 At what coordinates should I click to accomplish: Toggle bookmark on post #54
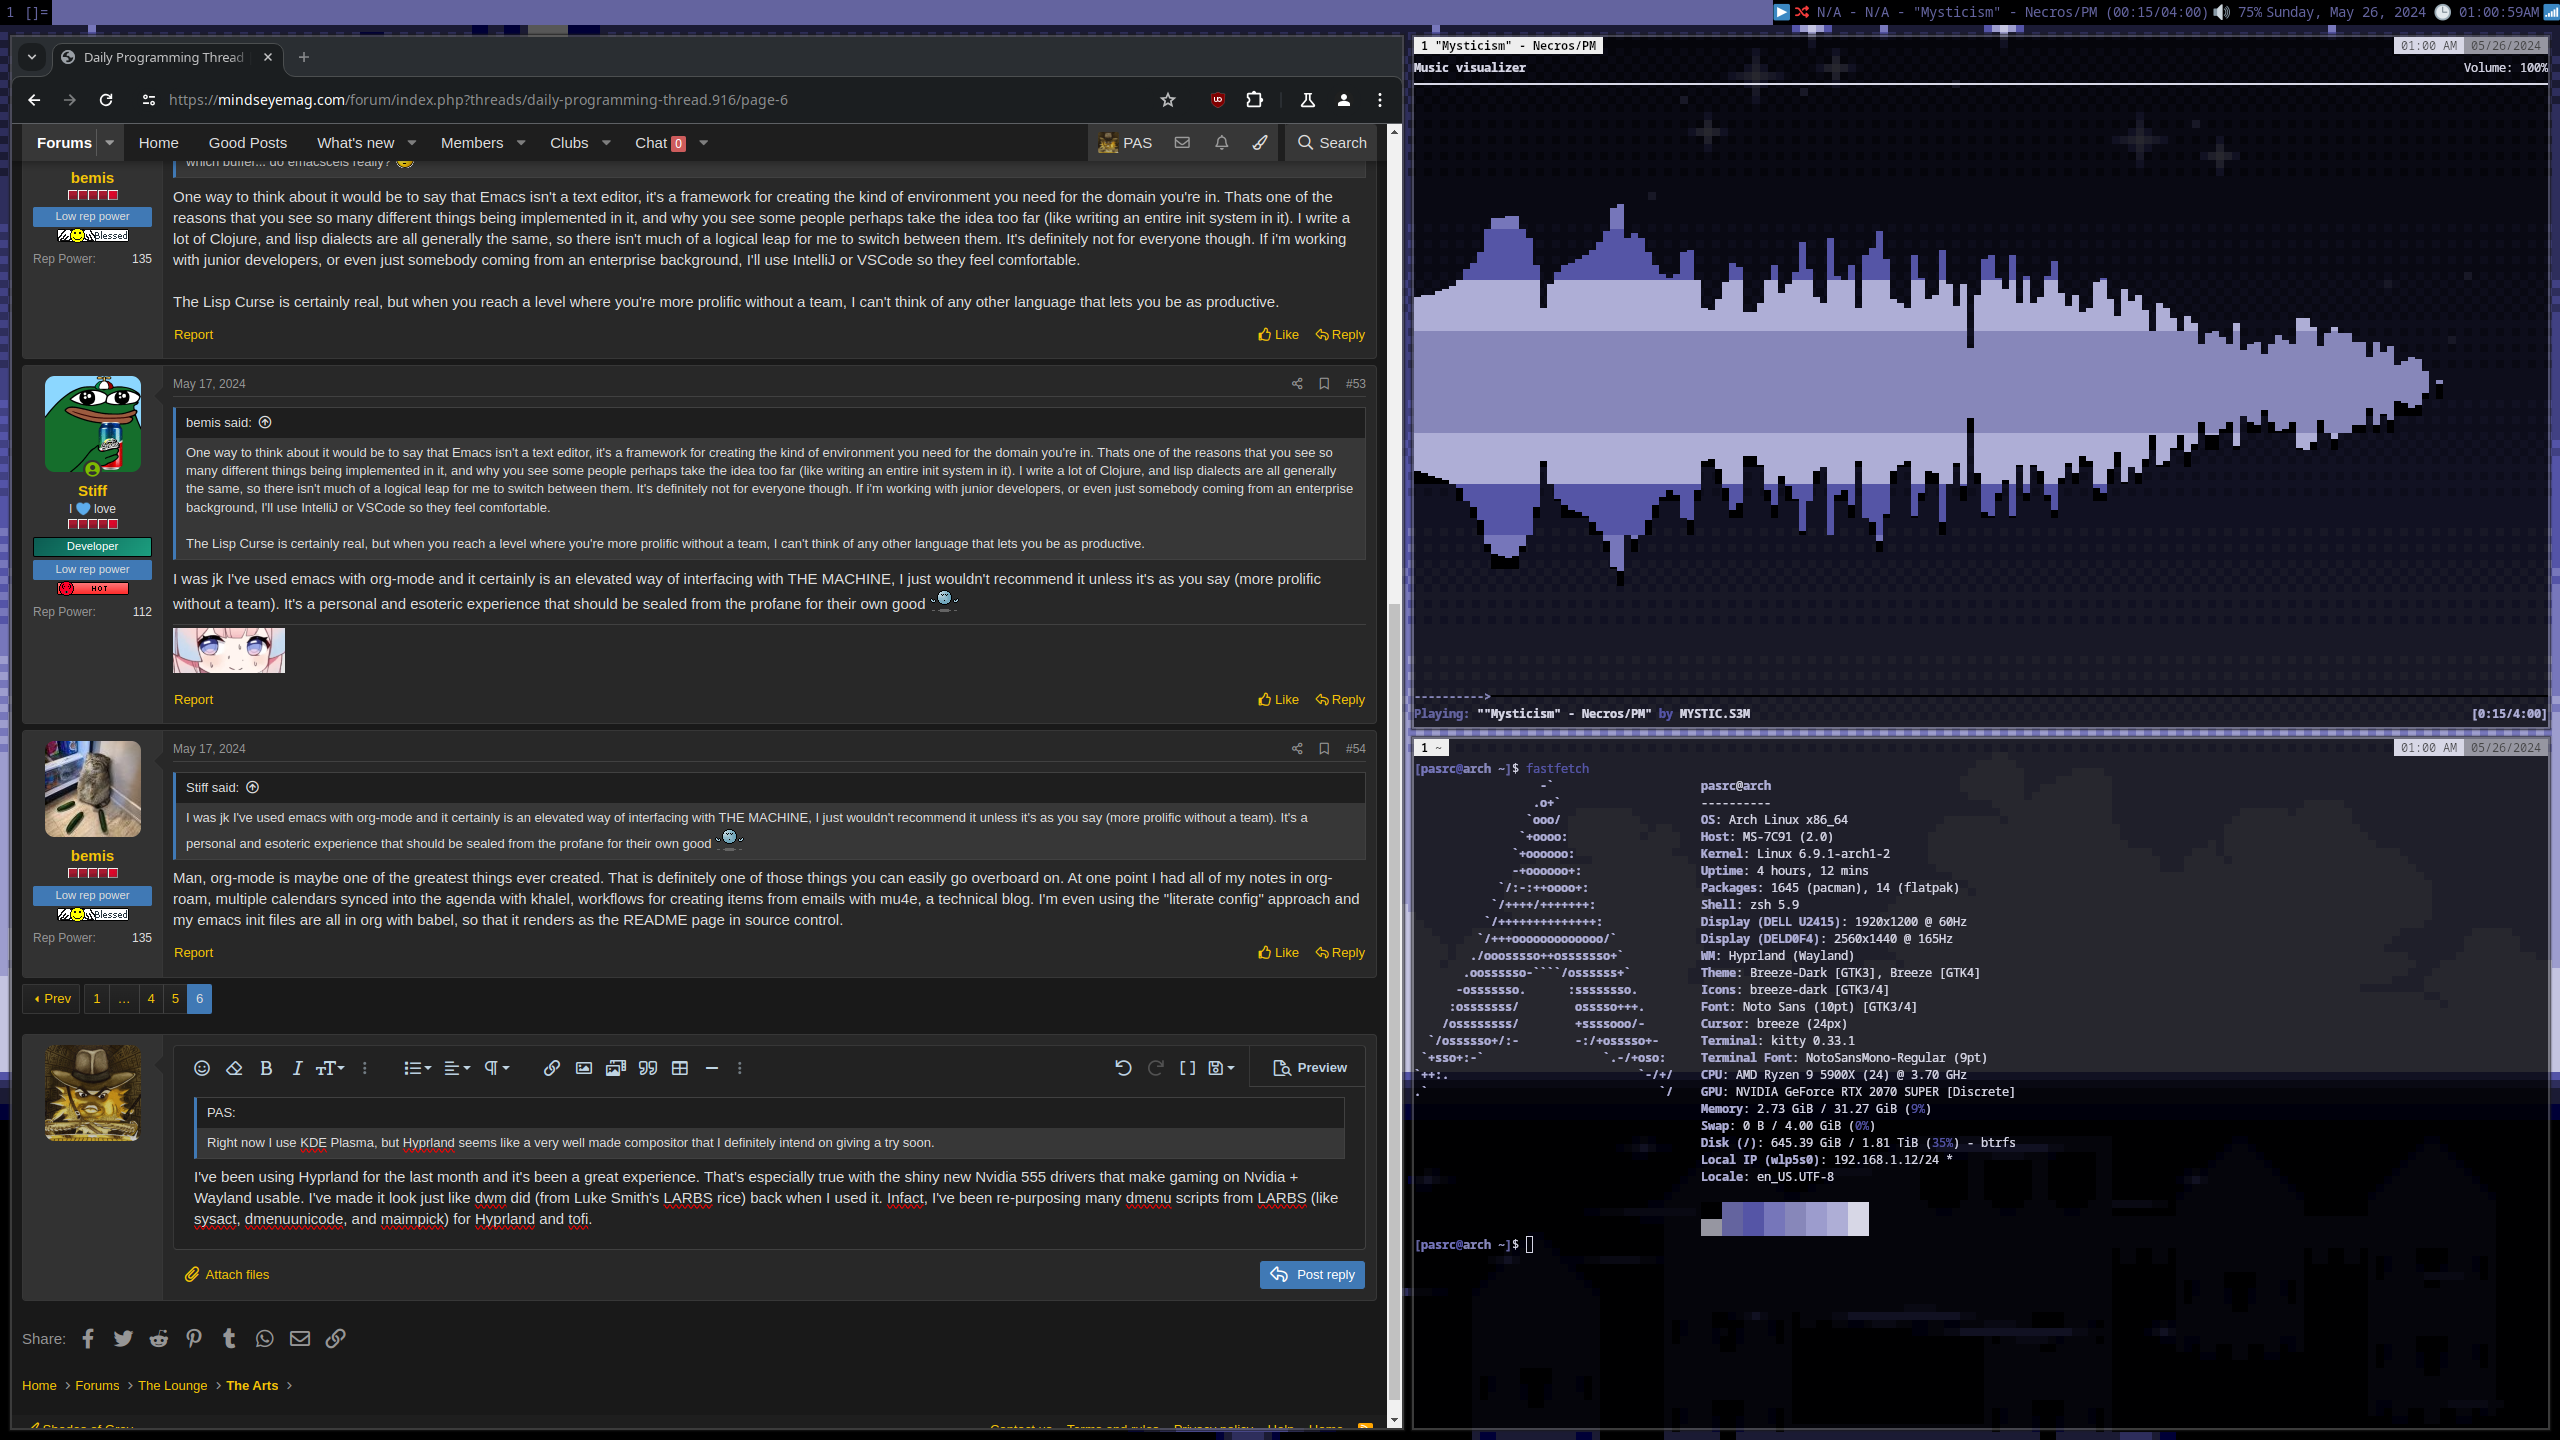pos(1324,749)
